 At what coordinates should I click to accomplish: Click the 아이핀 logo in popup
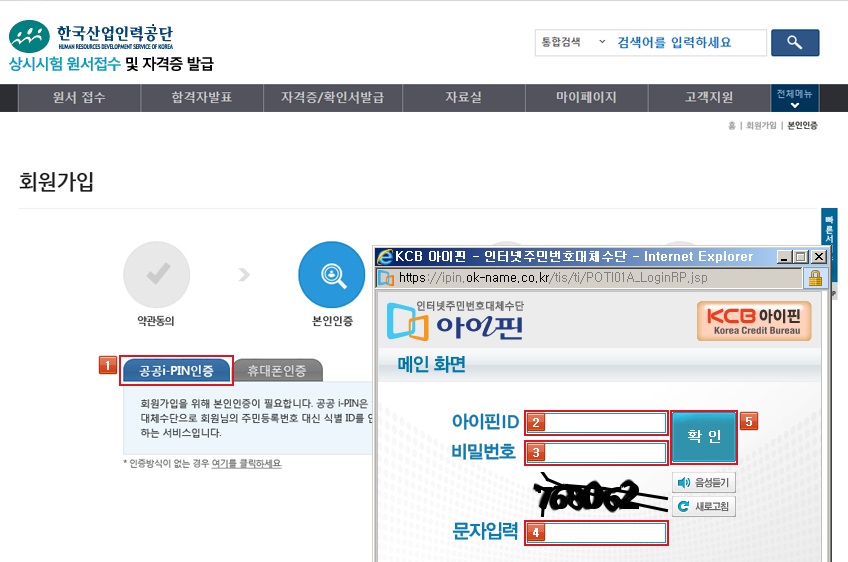(x=455, y=321)
